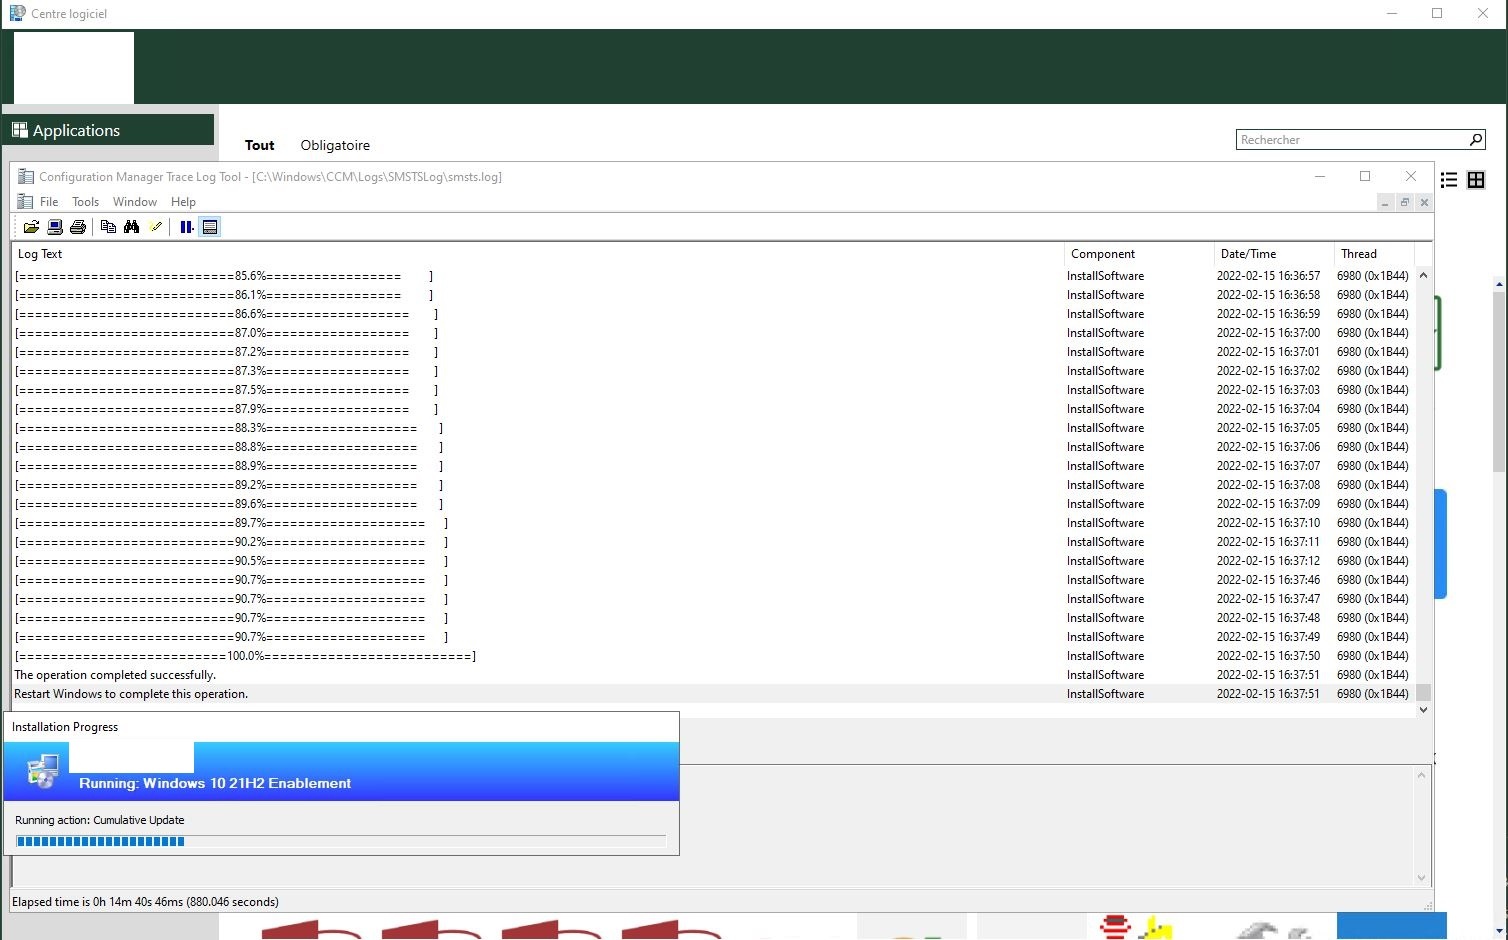
Task: Click the 16:37:10 date/time cell
Action: point(1268,523)
